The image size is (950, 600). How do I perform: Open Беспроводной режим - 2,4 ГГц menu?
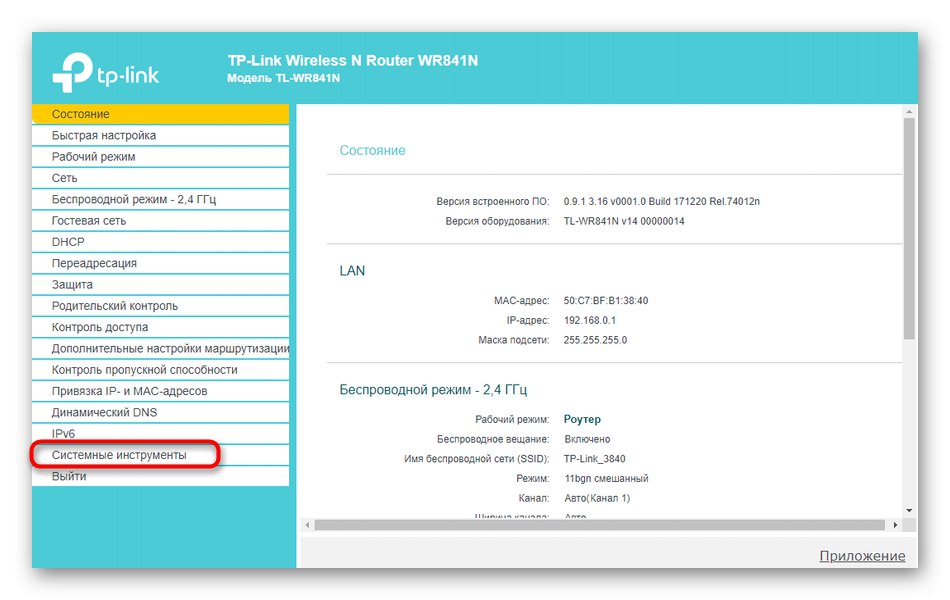(161, 199)
